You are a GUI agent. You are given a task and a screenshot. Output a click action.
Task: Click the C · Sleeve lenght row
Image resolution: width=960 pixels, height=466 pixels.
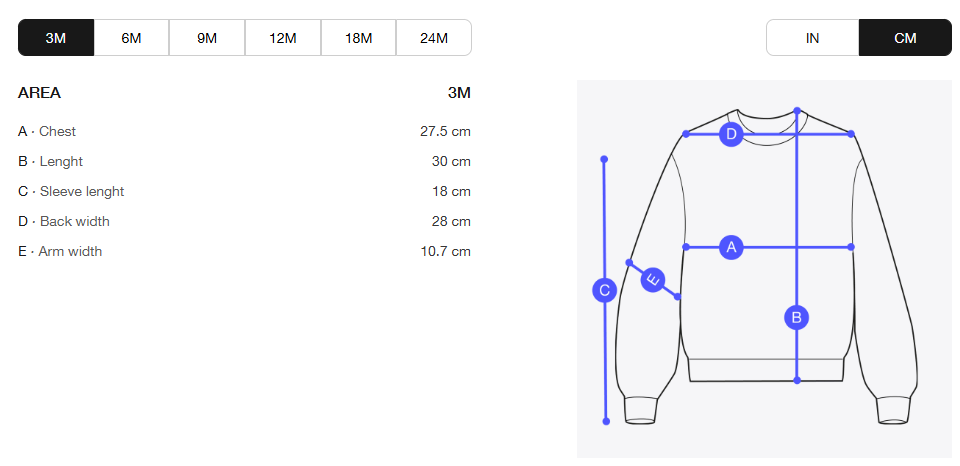(244, 192)
